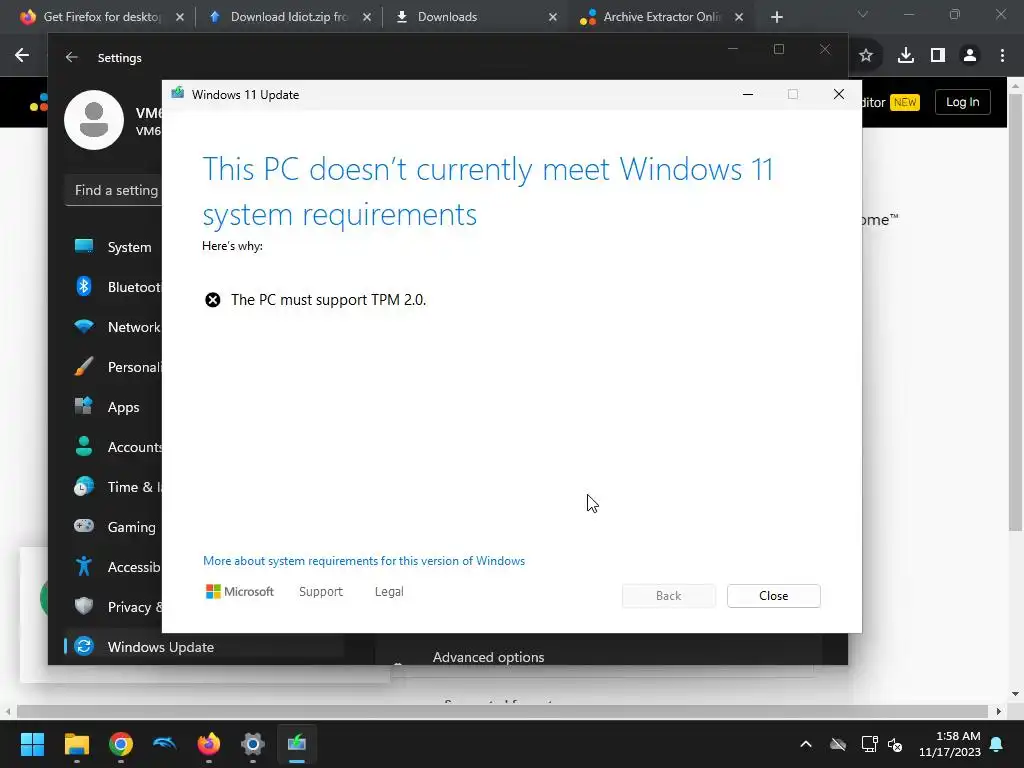This screenshot has height=768, width=1024.
Task: Click the muted volume tray icon
Action: point(895,744)
